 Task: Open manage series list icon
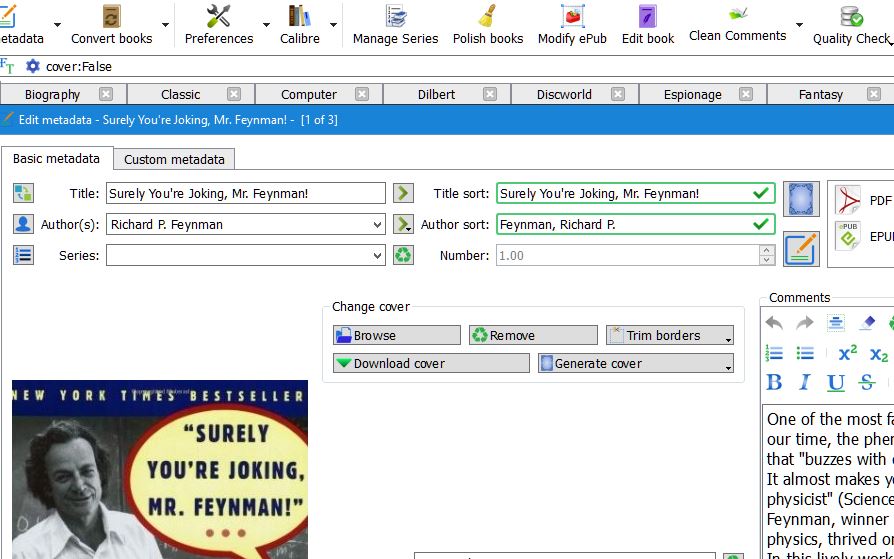[x=23, y=255]
